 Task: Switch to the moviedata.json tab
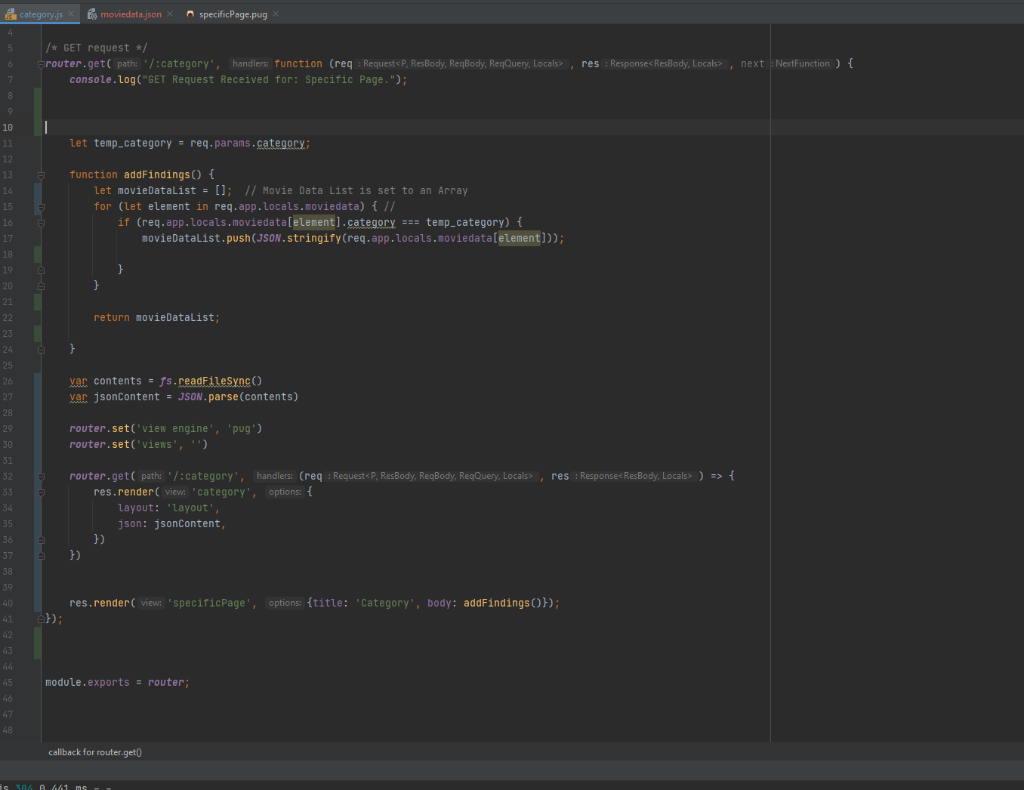(130, 14)
